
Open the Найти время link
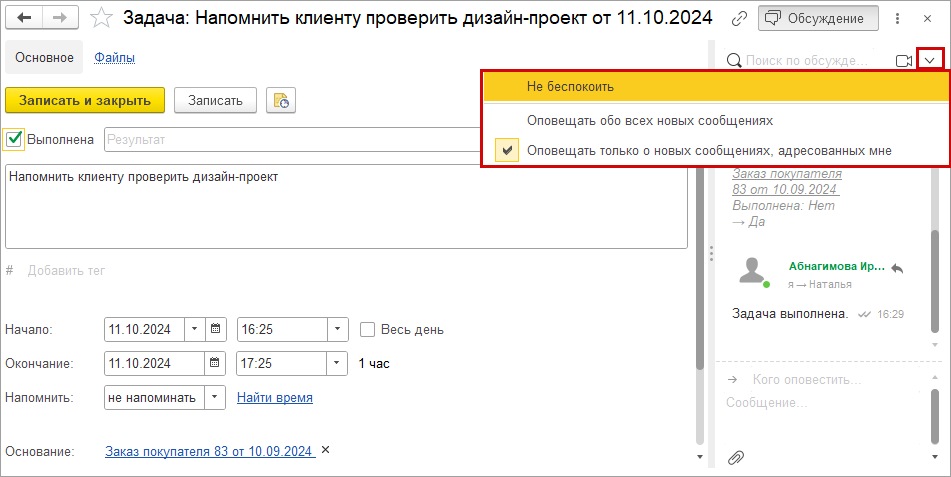(275, 397)
